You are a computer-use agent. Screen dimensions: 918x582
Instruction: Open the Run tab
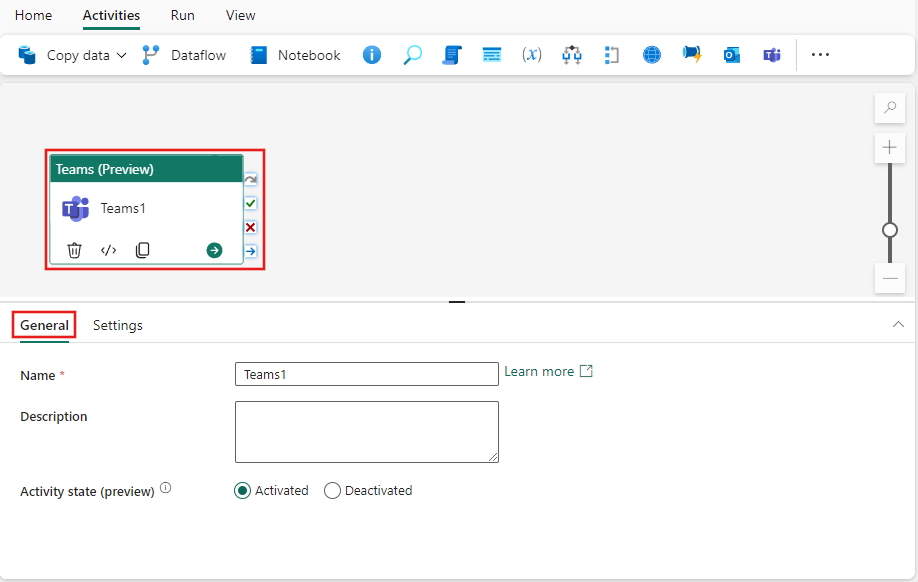click(183, 15)
